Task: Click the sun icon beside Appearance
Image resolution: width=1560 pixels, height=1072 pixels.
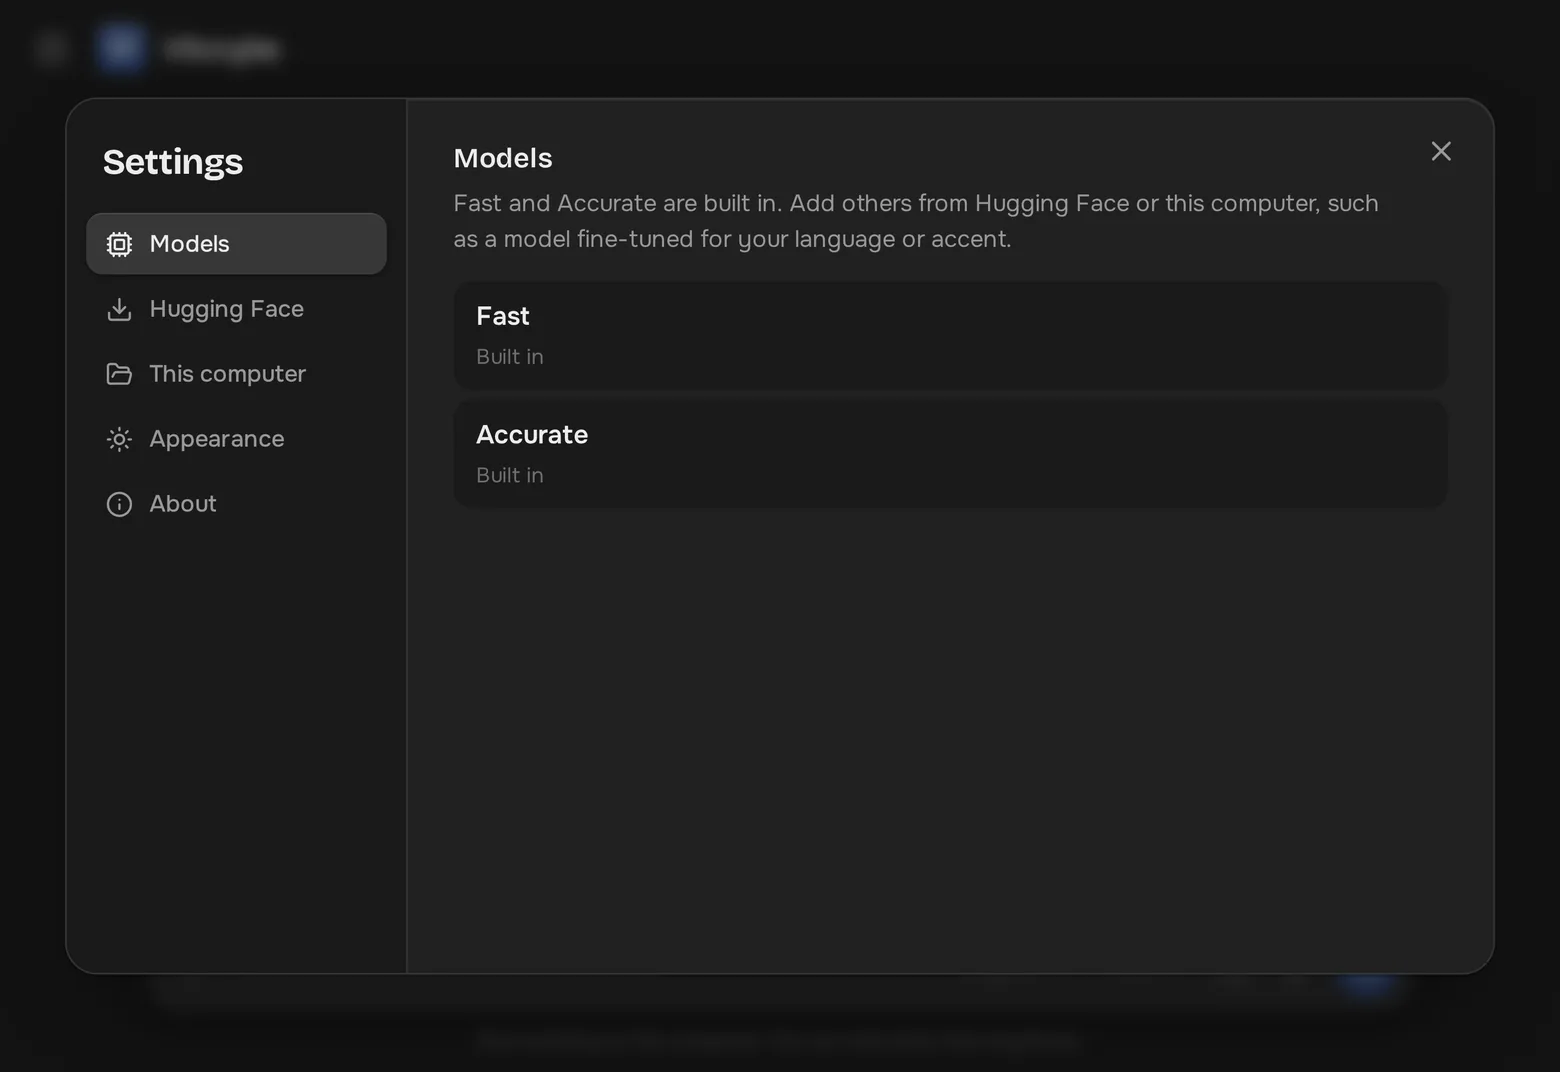Action: click(119, 439)
